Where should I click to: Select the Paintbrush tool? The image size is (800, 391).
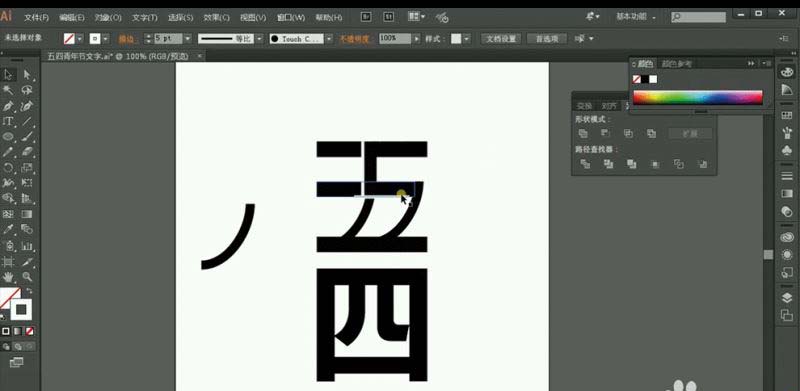click(27, 137)
